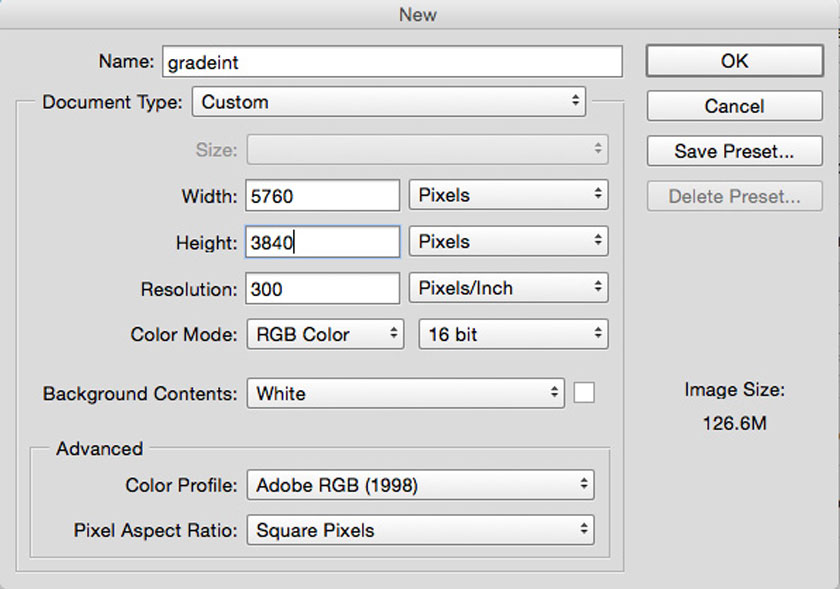Click the Save Preset button
The width and height of the screenshot is (840, 589).
pos(734,151)
